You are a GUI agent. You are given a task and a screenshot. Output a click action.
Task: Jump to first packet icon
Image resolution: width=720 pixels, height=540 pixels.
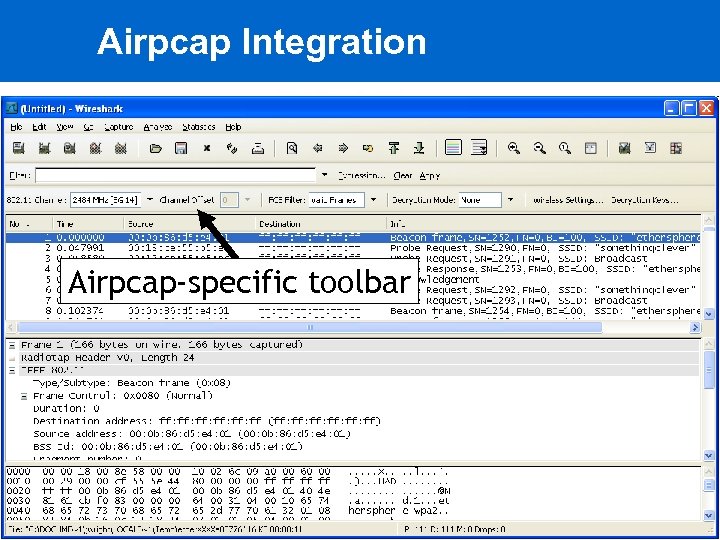[x=394, y=148]
